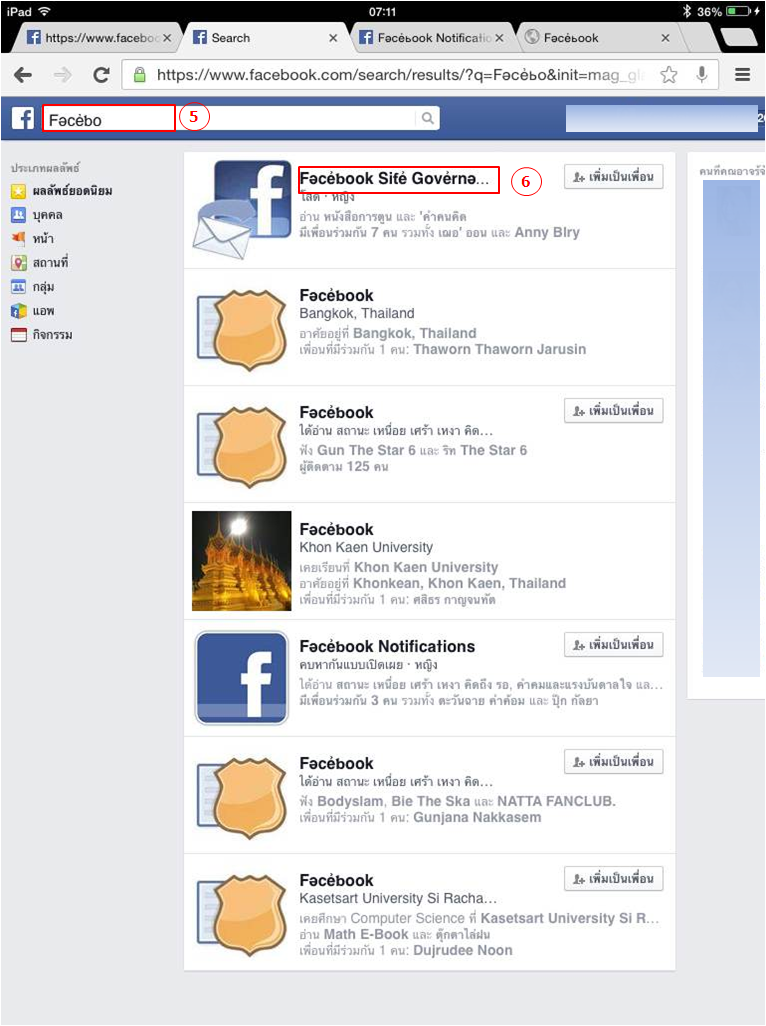Image resolution: width=766 pixels, height=1026 pixels.
Task: Filter results by ผลลัพธ์ยอดนิยม
Action: [x=61, y=191]
